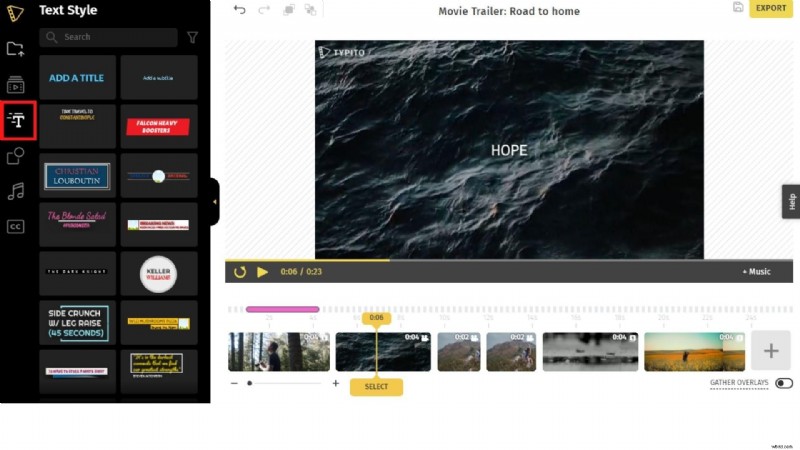Image resolution: width=800 pixels, height=450 pixels.
Task: Choose the Keller Williams circle style
Action: click(159, 273)
